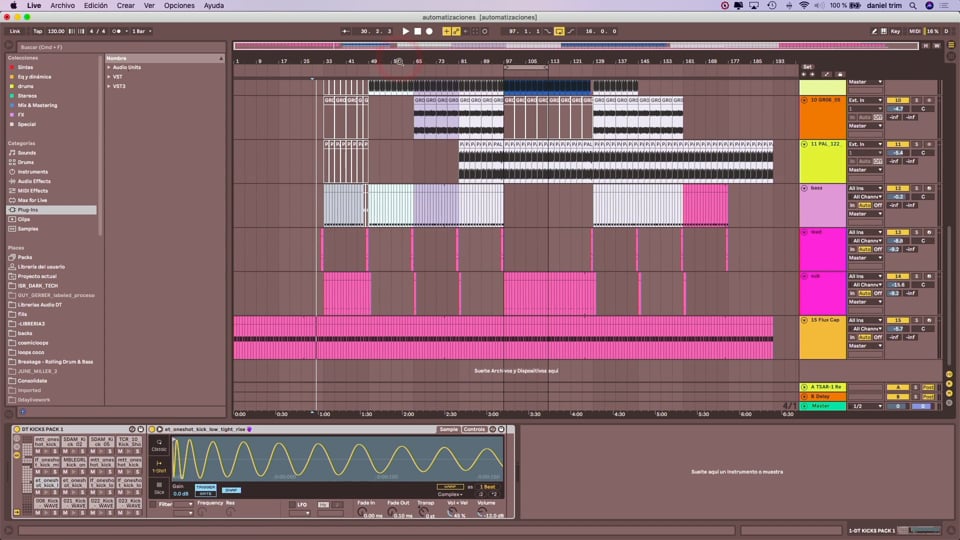Open the Ver menu

point(149,6)
